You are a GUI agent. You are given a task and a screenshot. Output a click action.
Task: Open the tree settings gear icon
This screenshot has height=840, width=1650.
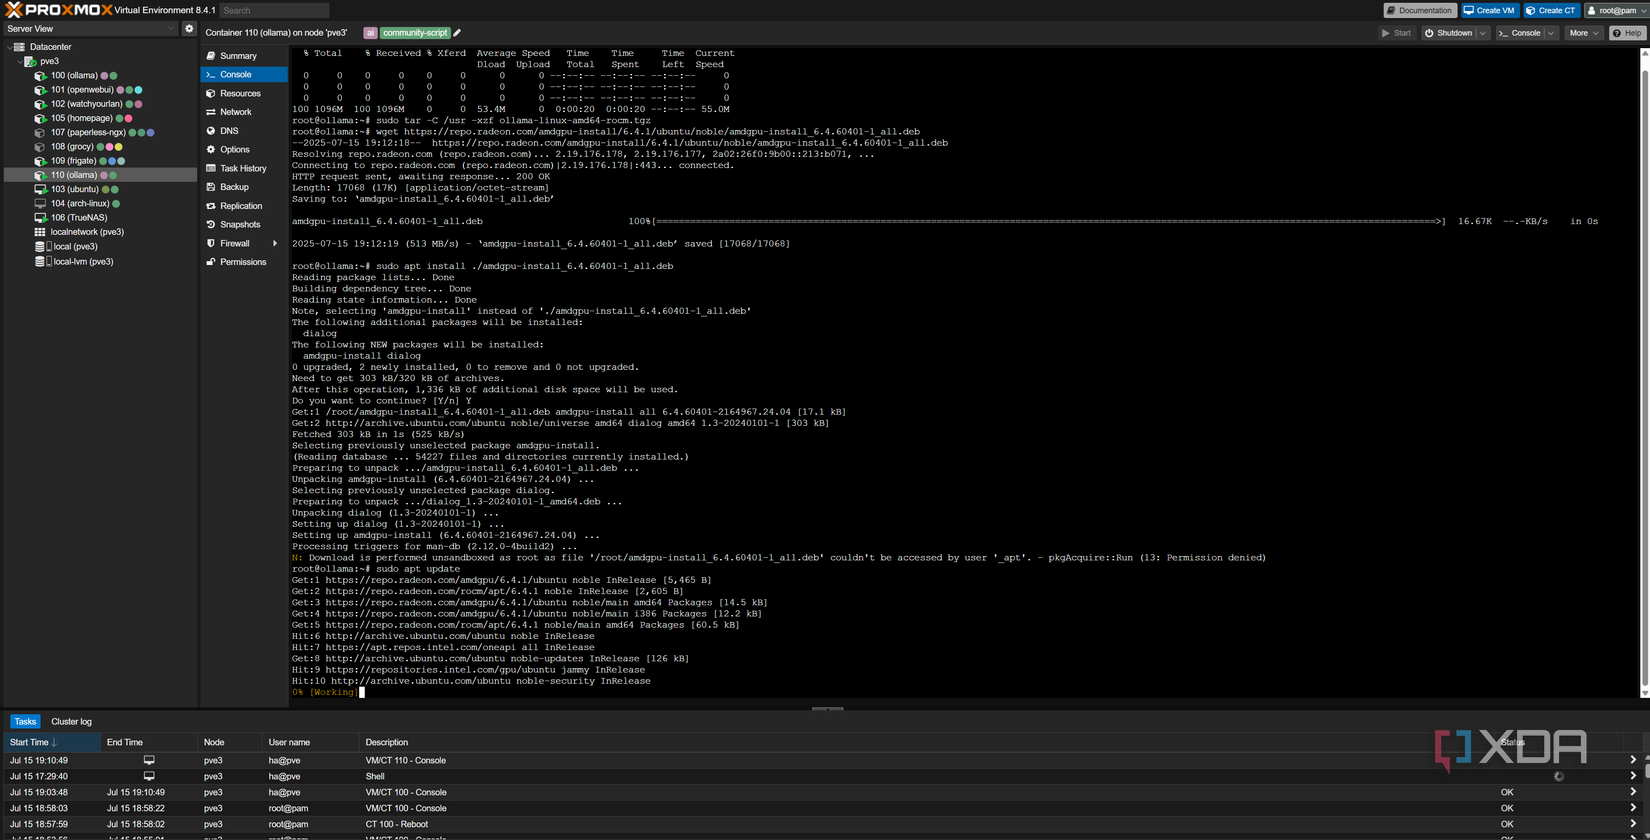tap(189, 29)
